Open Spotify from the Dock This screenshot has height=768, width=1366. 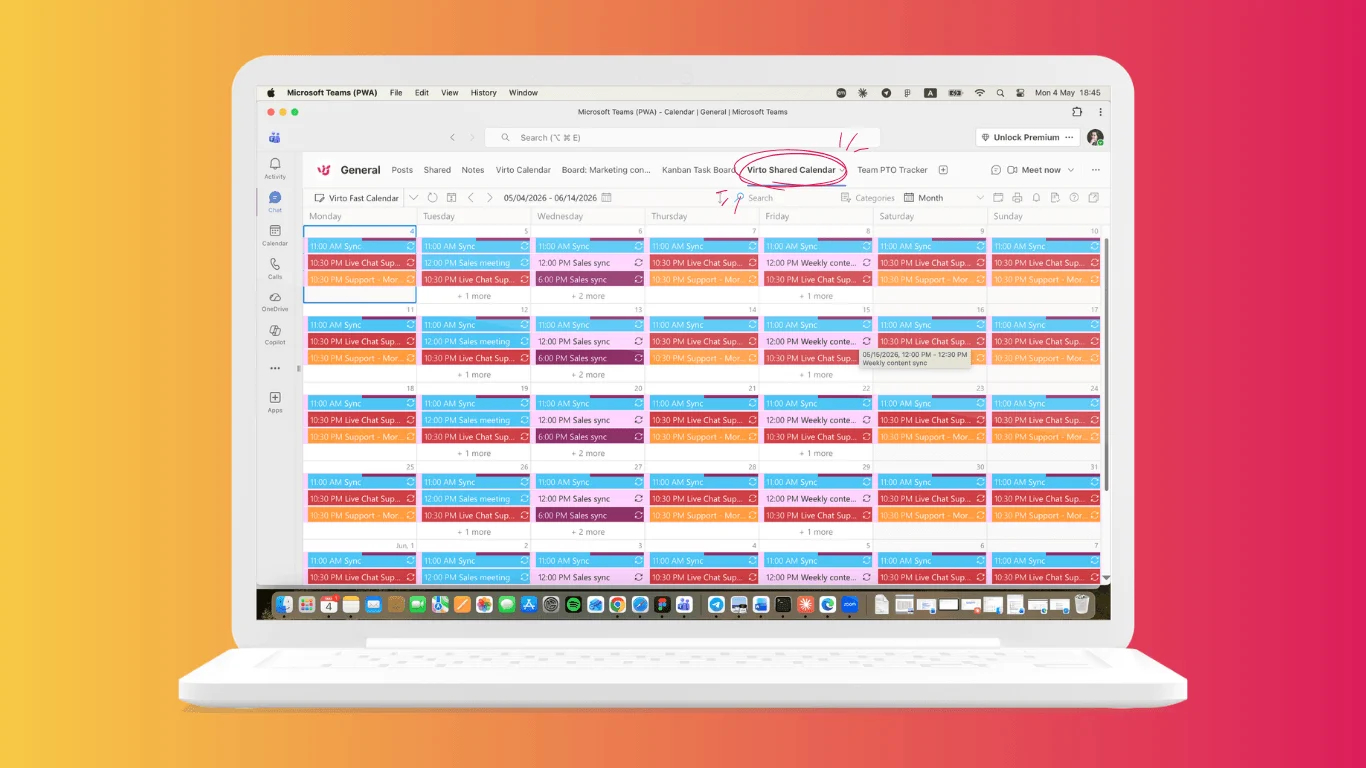[x=573, y=604]
